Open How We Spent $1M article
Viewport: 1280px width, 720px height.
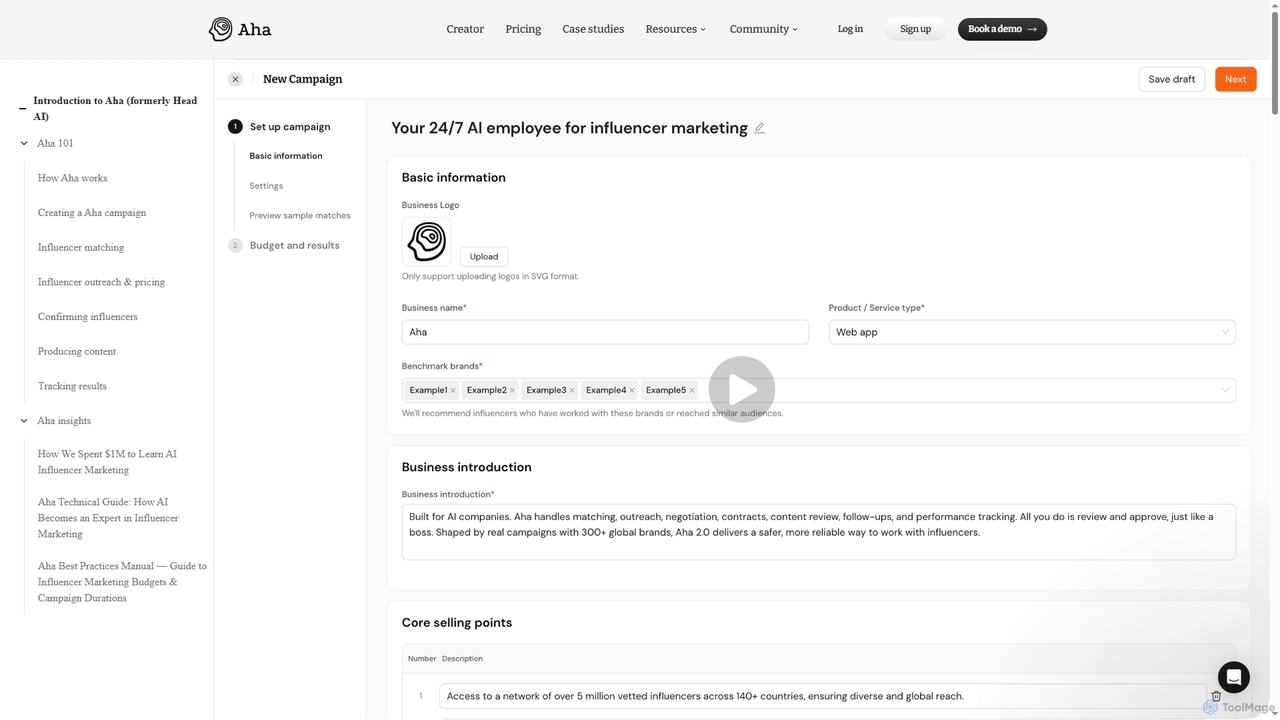(x=107, y=462)
